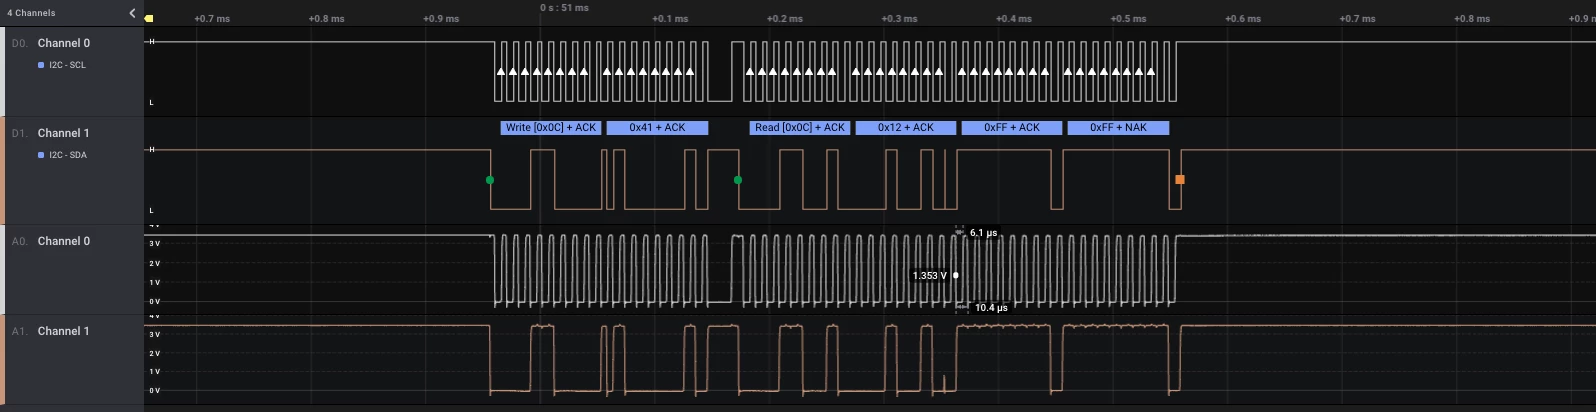Viewport: 1596px width, 412px height.
Task: Select the I2C - SCL analyzer color square
Action: (41, 65)
